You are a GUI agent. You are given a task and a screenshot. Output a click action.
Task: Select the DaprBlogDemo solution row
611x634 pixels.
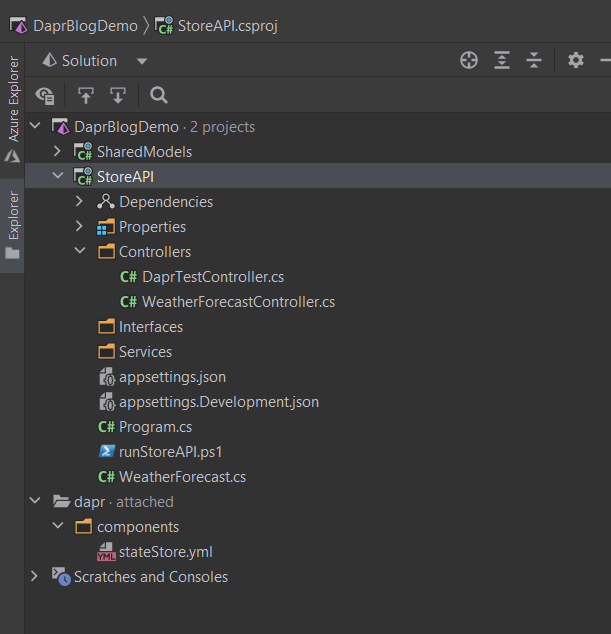[318, 127]
